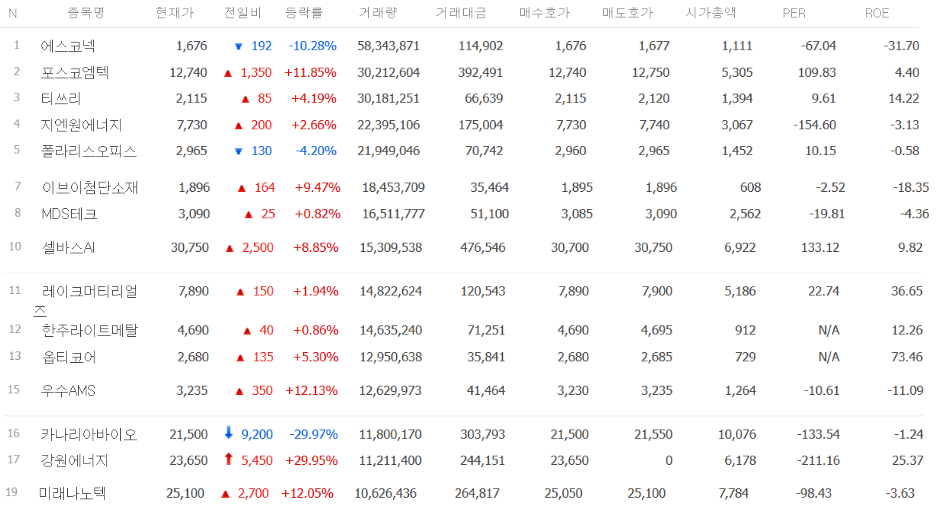940x513 pixels.
Task: Click the ROE column header
Action: 876,13
